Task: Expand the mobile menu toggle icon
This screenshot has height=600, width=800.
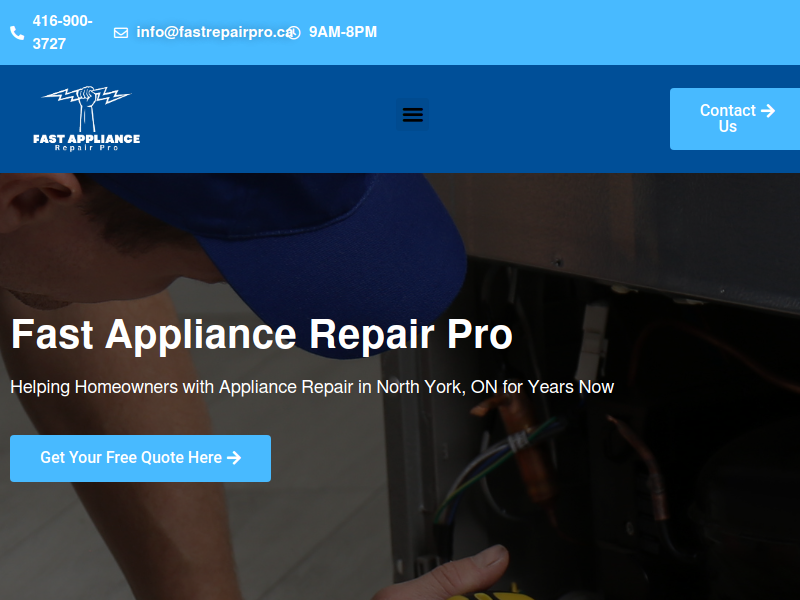Action: tap(413, 114)
